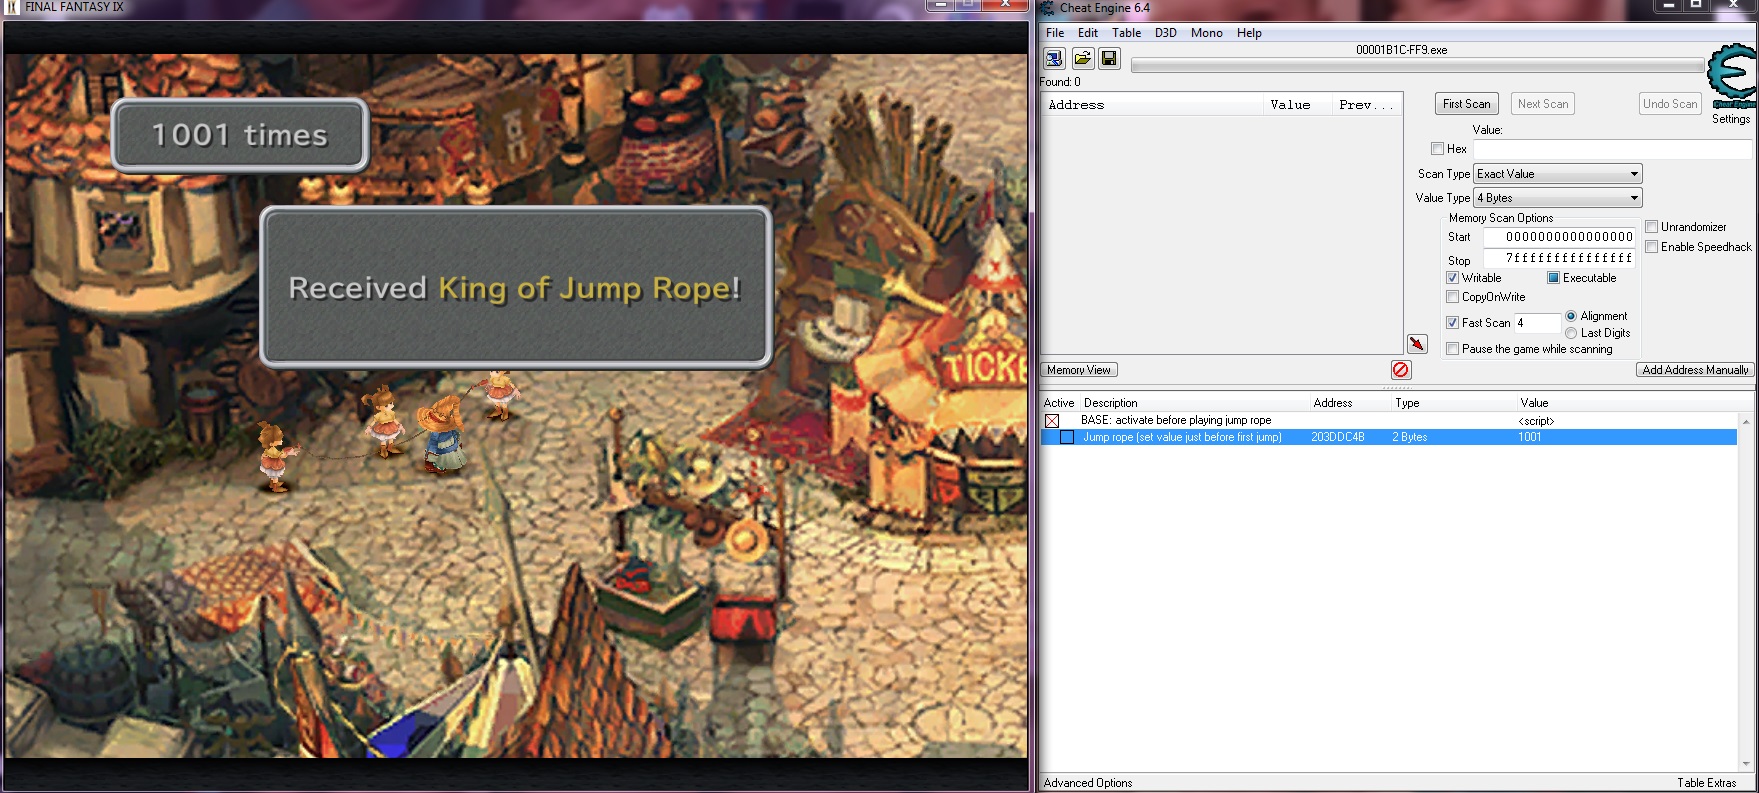1759x793 pixels.
Task: Click the scan Value input field
Action: pyautogui.click(x=1612, y=149)
